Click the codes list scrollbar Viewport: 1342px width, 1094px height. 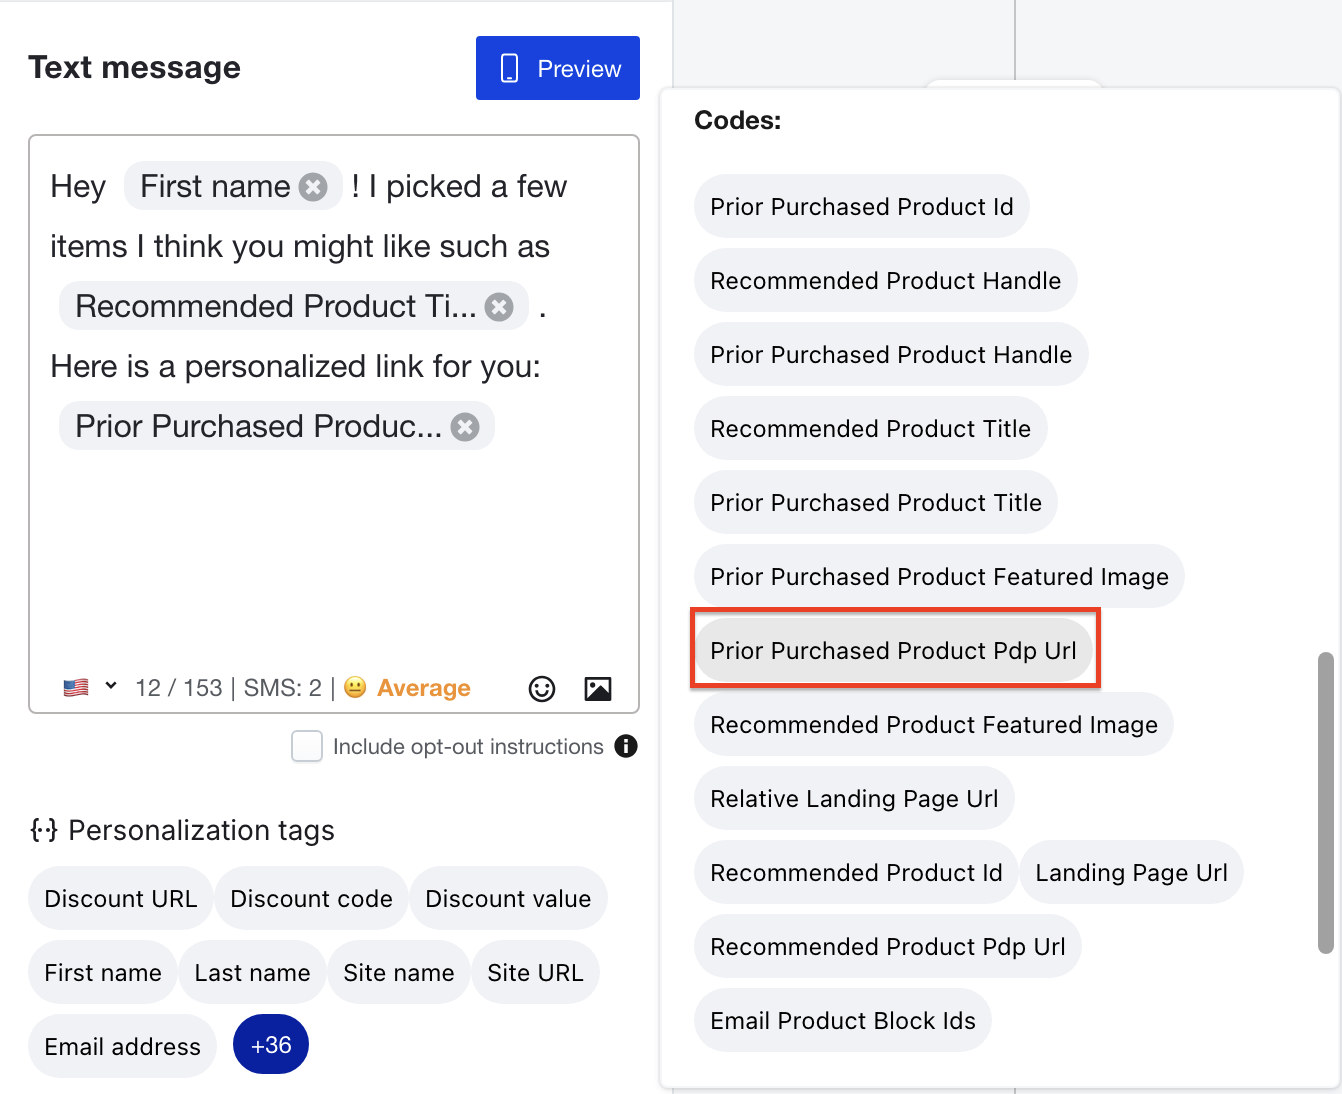[1326, 802]
